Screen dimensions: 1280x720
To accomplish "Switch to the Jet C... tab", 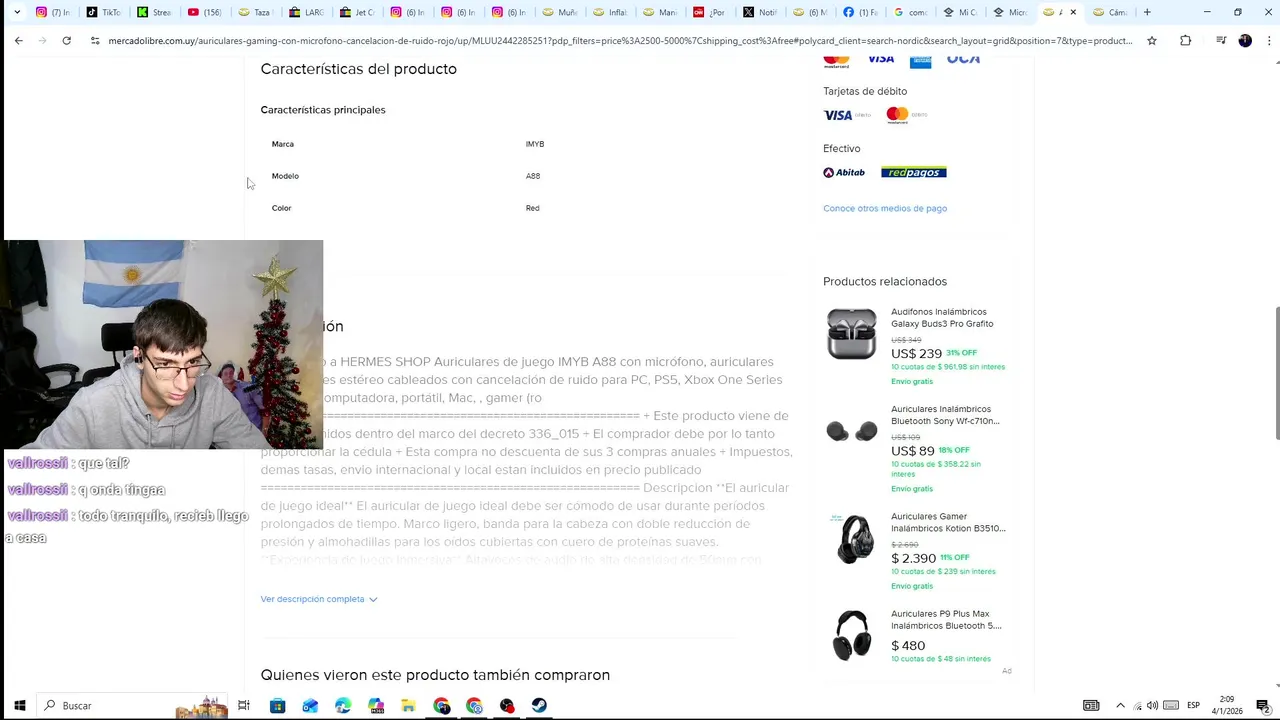I will coord(357,12).
